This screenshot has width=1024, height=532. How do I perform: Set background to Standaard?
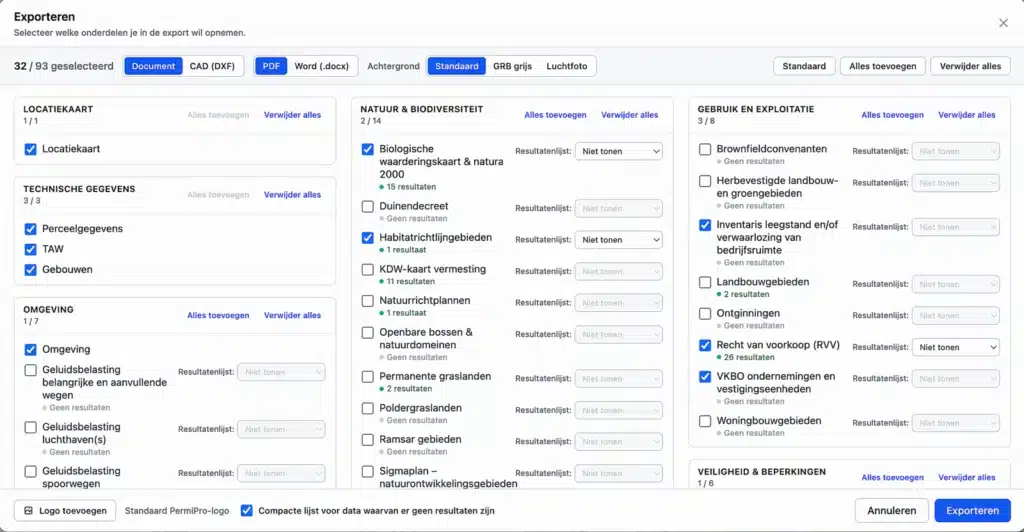click(x=456, y=66)
